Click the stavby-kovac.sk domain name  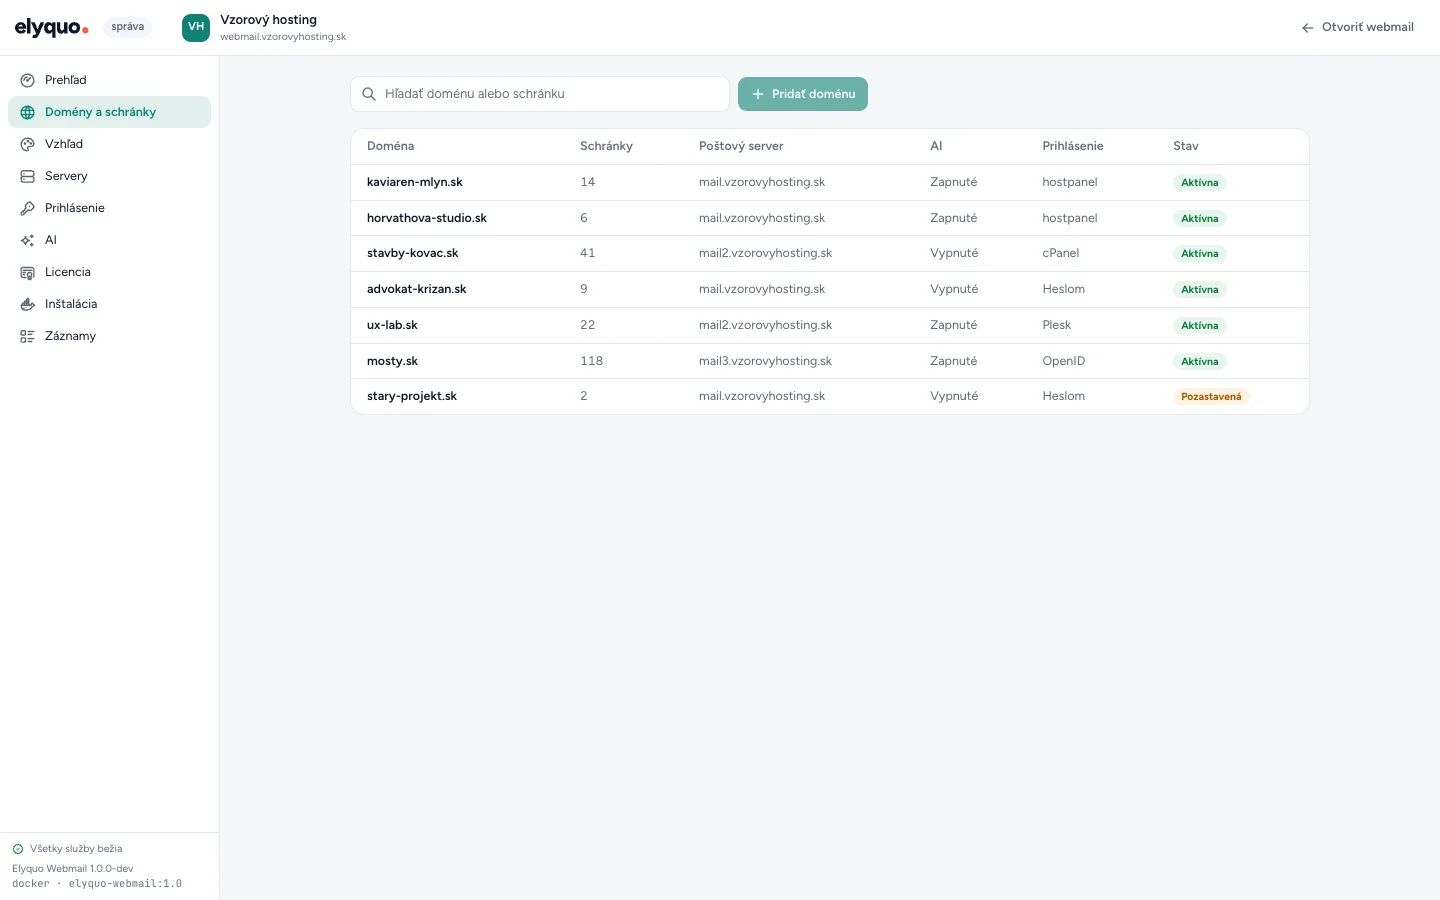click(413, 253)
